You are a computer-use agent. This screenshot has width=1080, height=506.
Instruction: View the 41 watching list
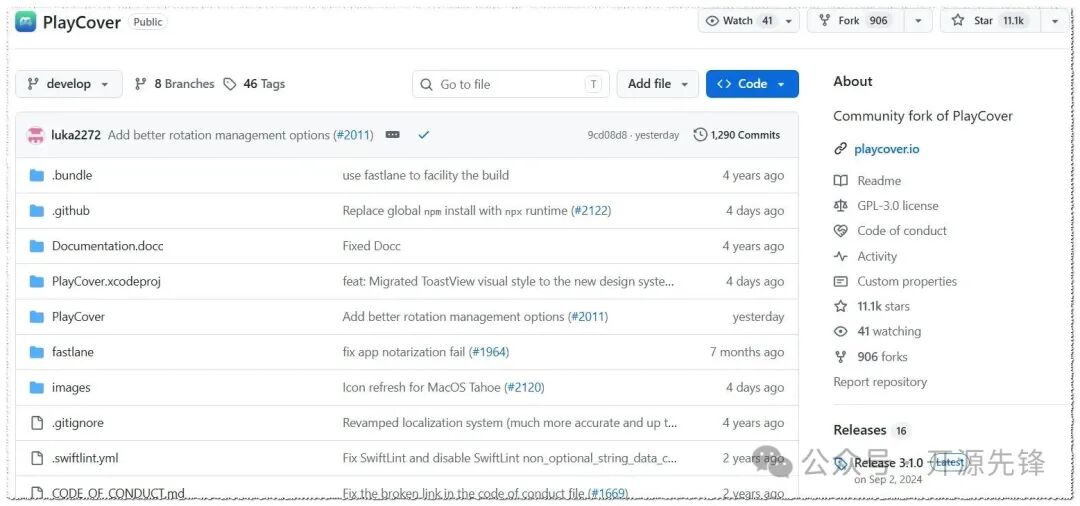pos(889,331)
